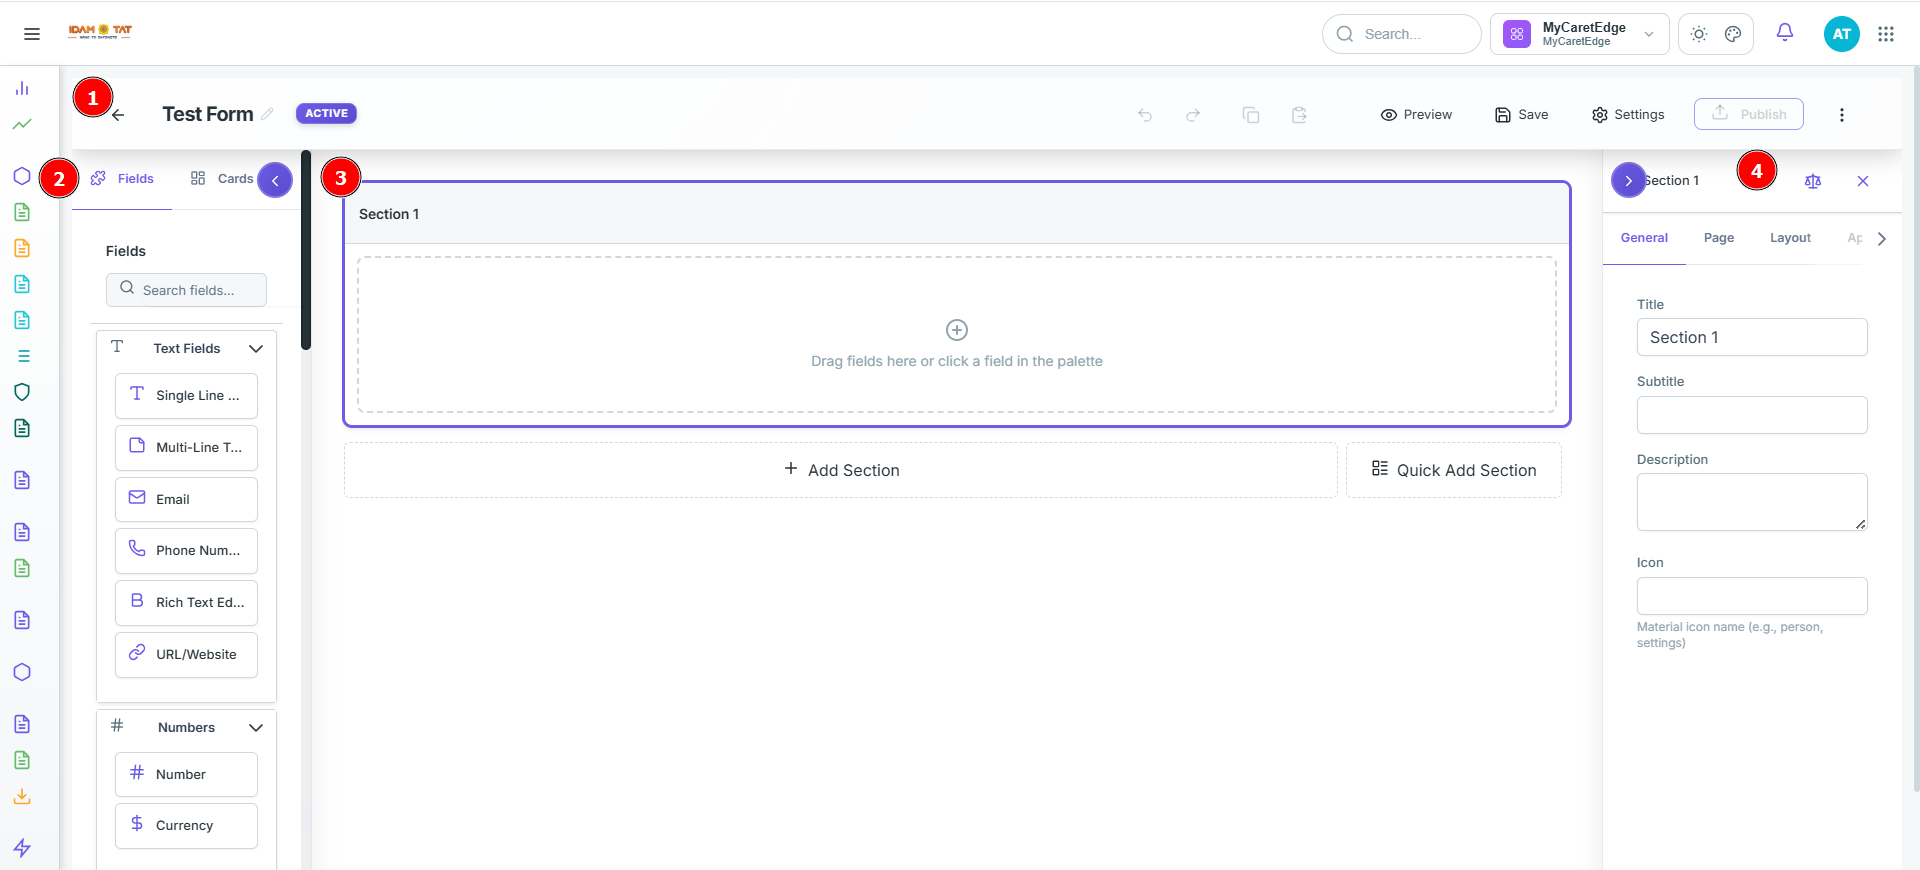Image resolution: width=1920 pixels, height=870 pixels.
Task: Click the bar chart sidebar icon
Action: click(22, 88)
